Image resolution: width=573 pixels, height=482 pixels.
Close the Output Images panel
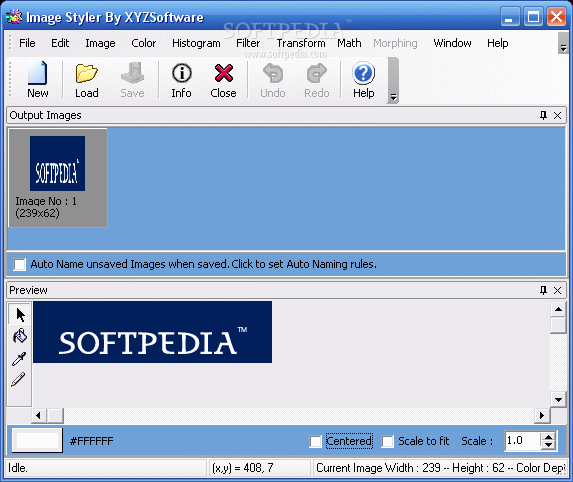[557, 115]
